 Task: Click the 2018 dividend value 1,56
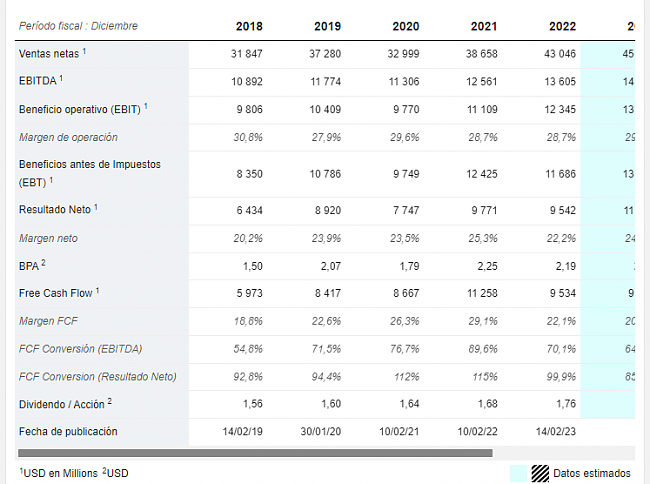(x=253, y=404)
